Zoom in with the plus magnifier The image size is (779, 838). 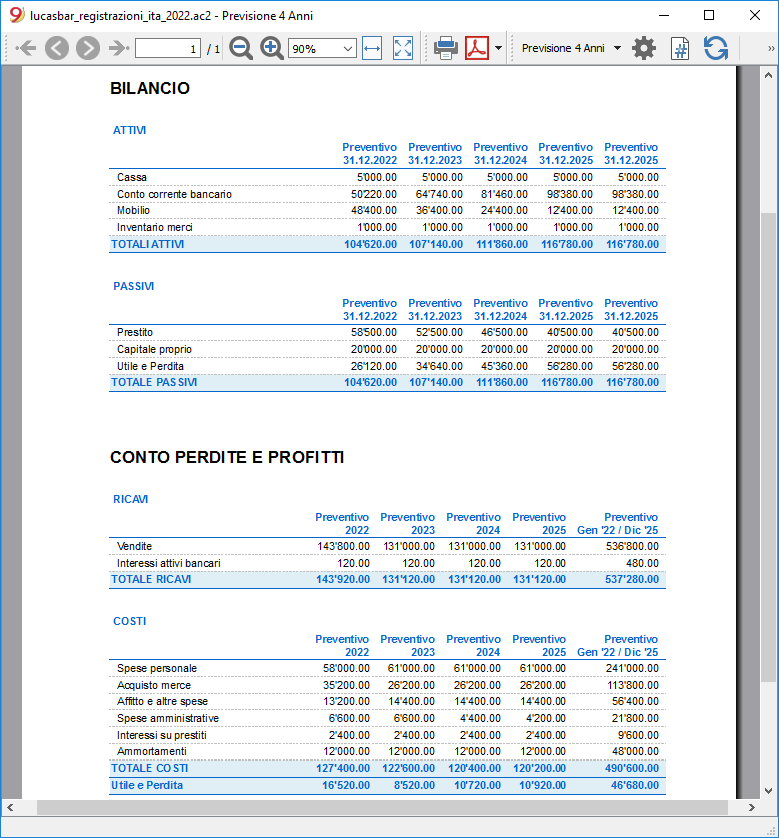click(271, 49)
